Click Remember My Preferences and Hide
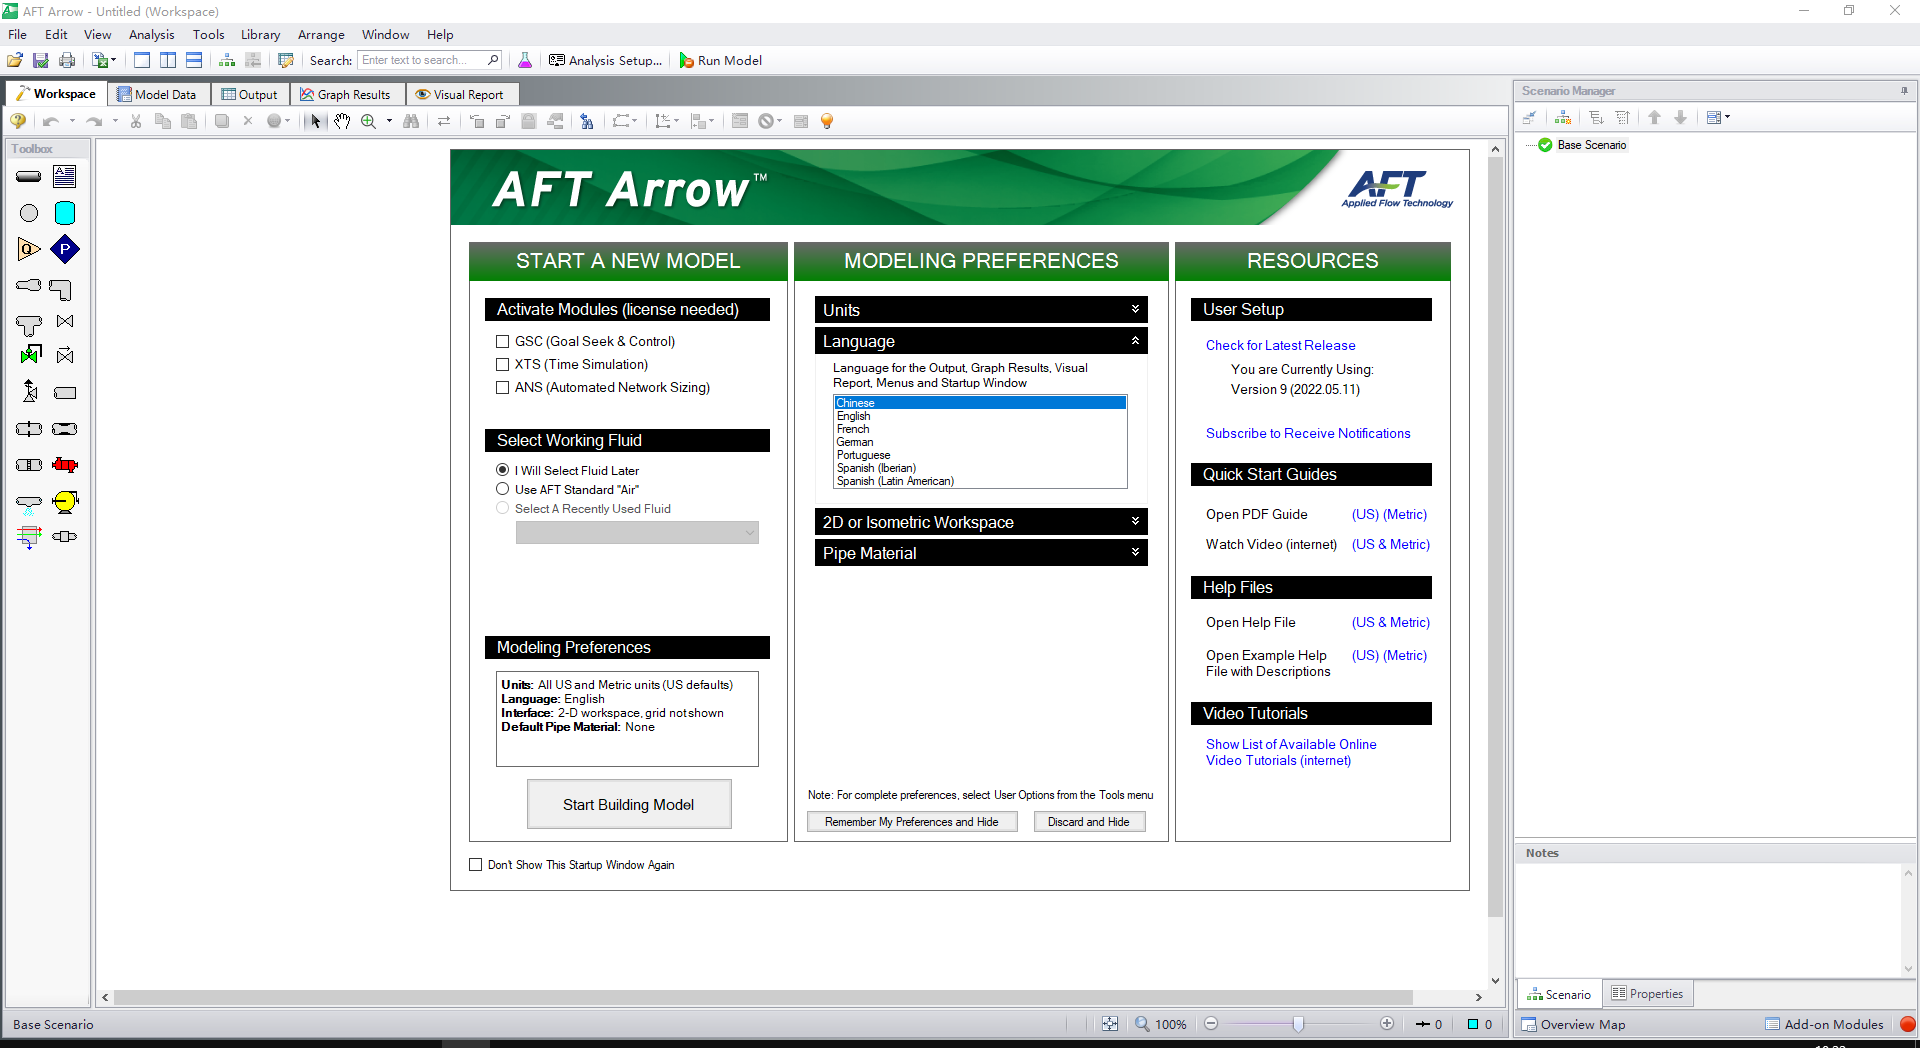Viewport: 1920px width, 1048px height. 912,822
